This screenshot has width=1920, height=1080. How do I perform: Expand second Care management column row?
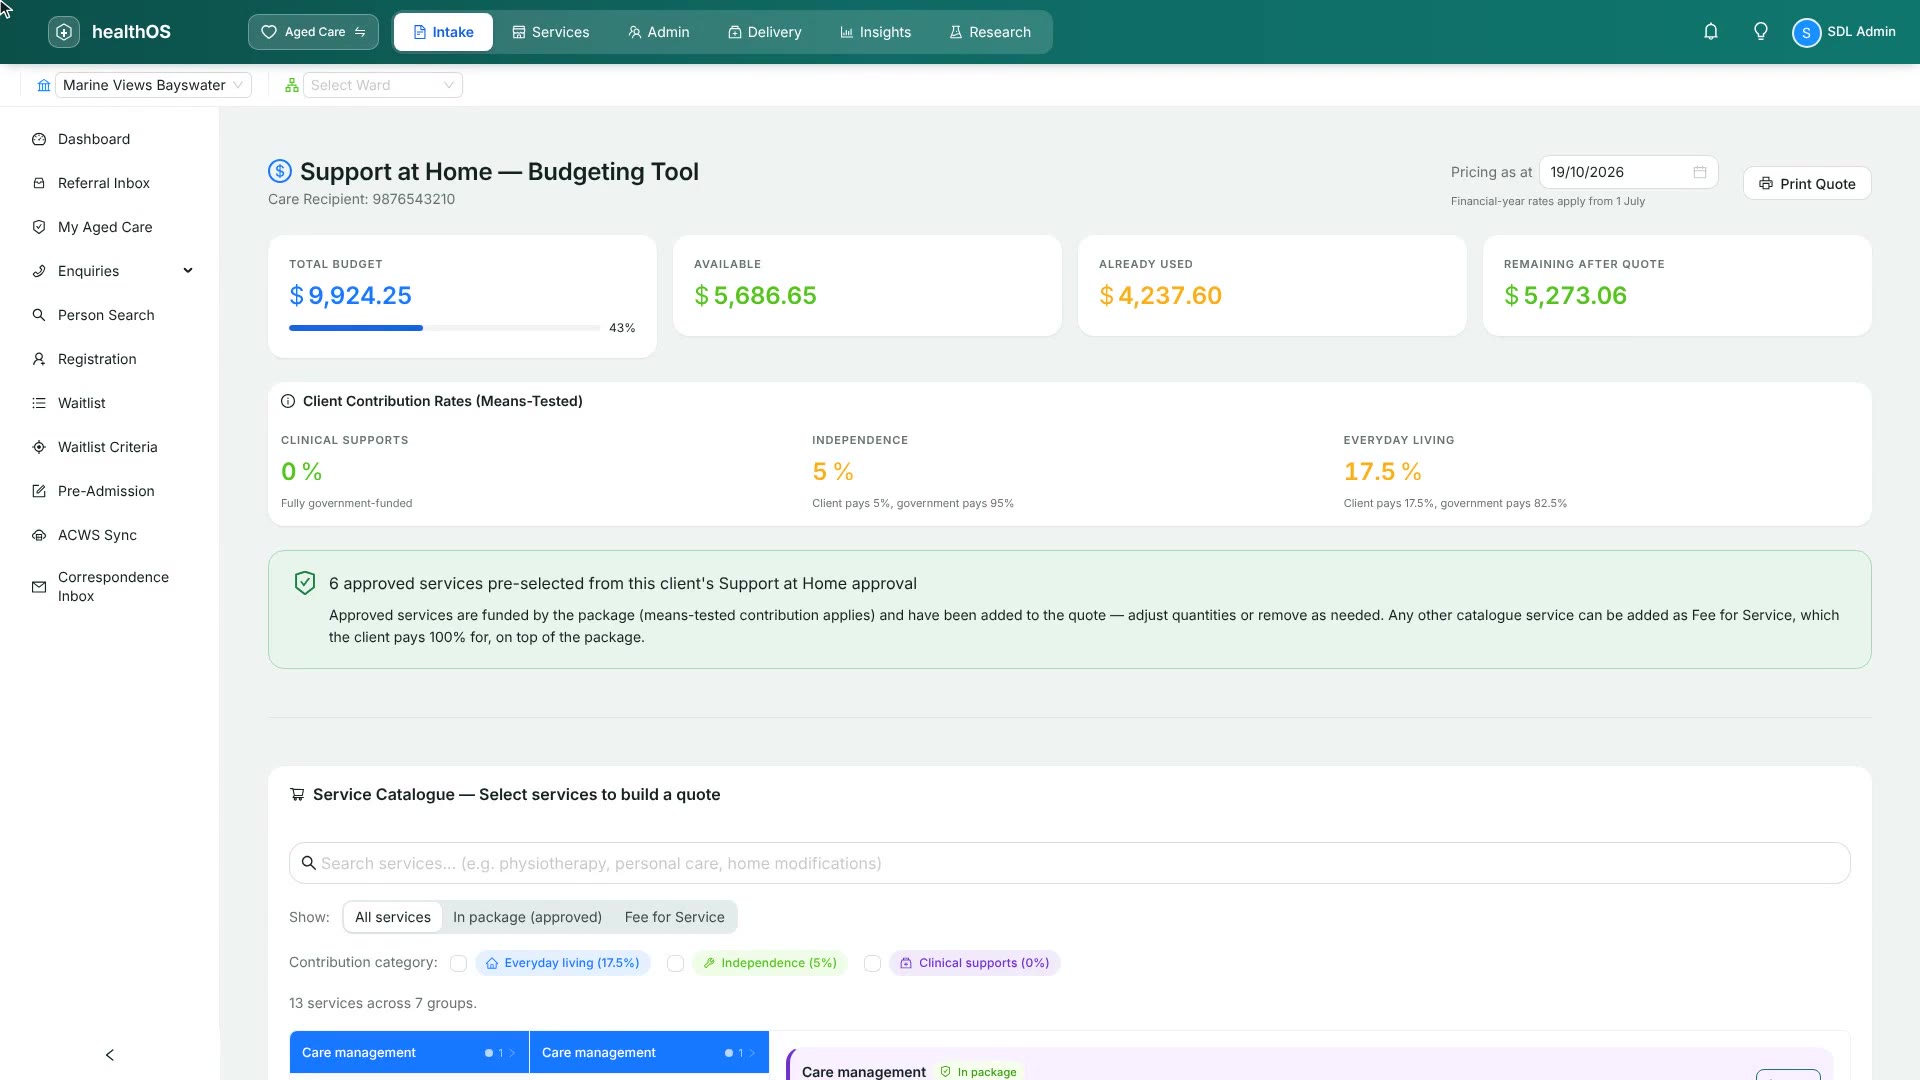[649, 1052]
